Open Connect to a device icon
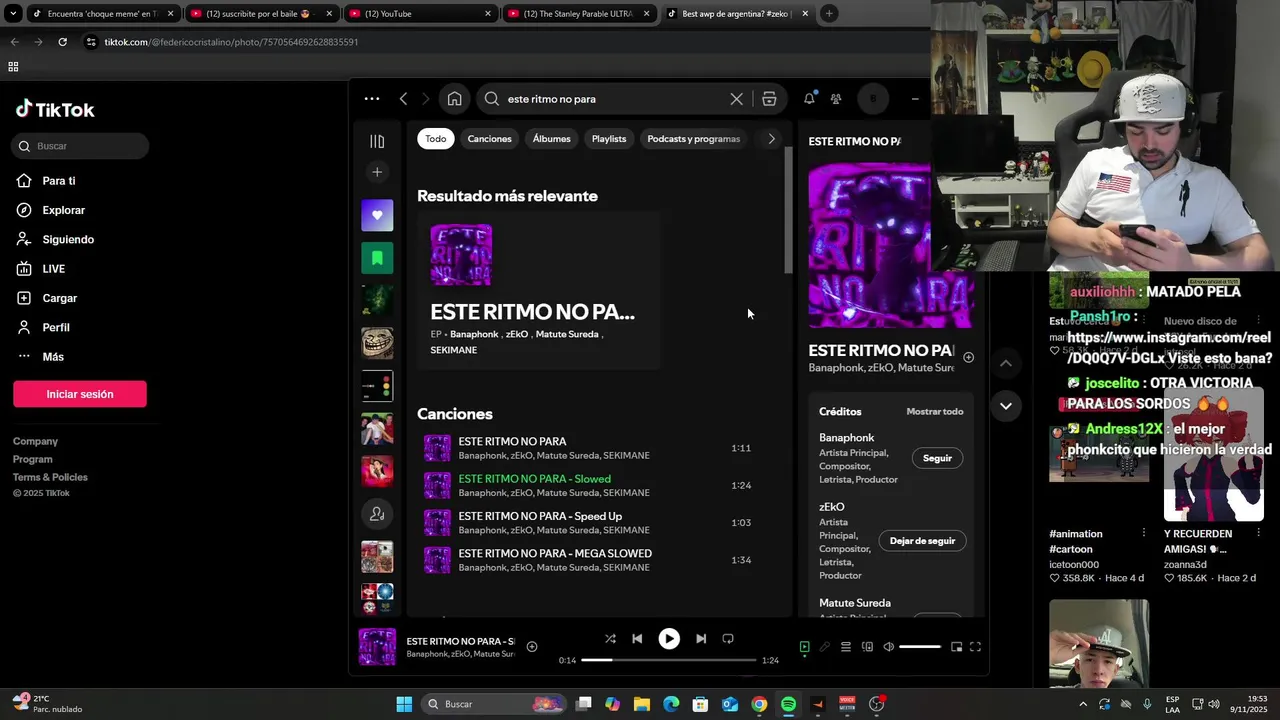This screenshot has width=1280, height=720. [x=867, y=647]
